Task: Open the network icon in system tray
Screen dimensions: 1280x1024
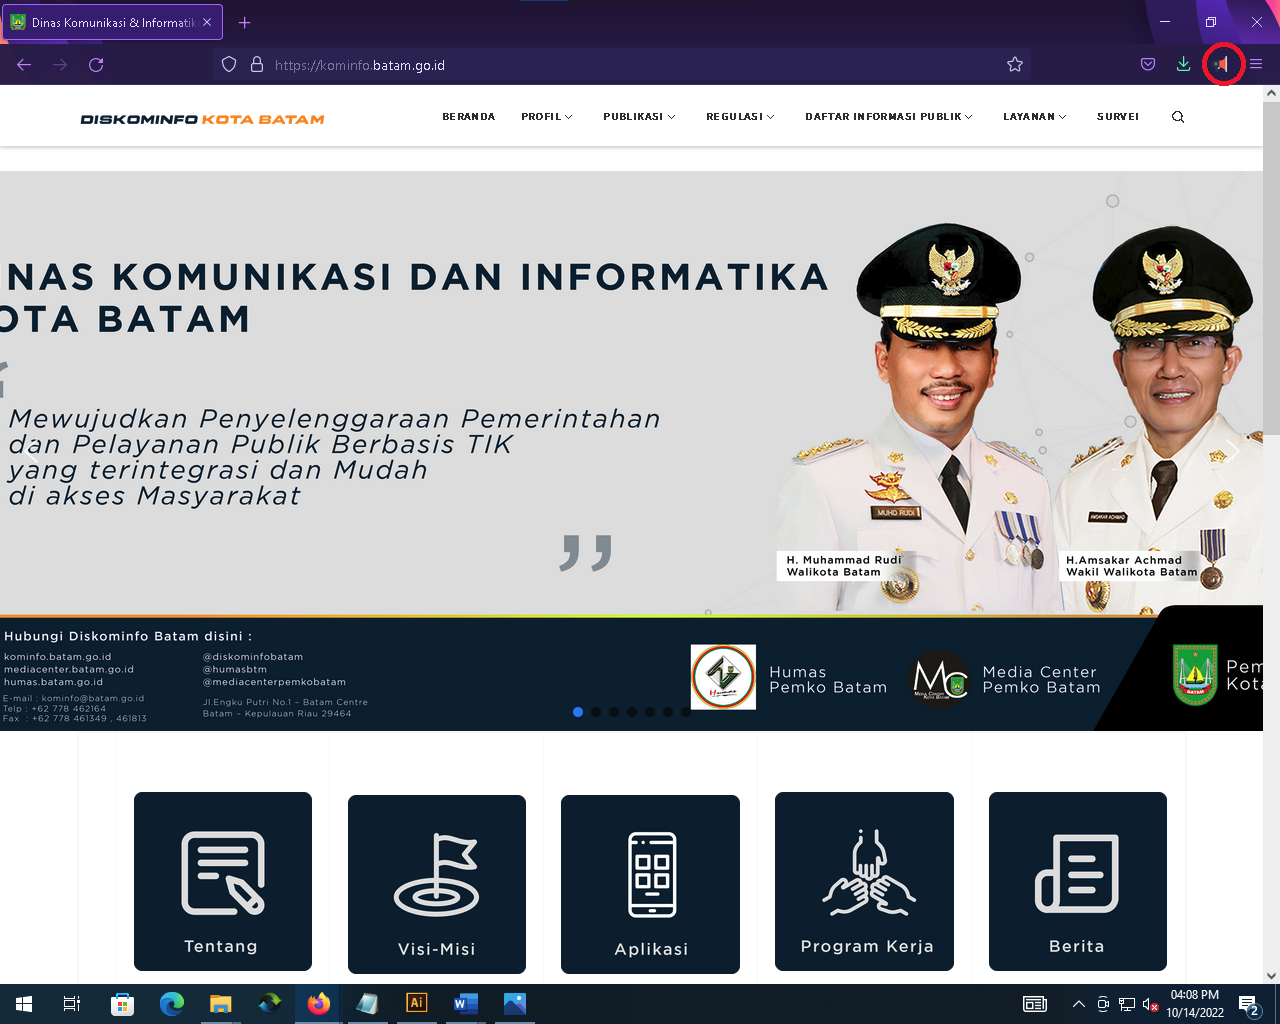Action: (x=1127, y=1004)
